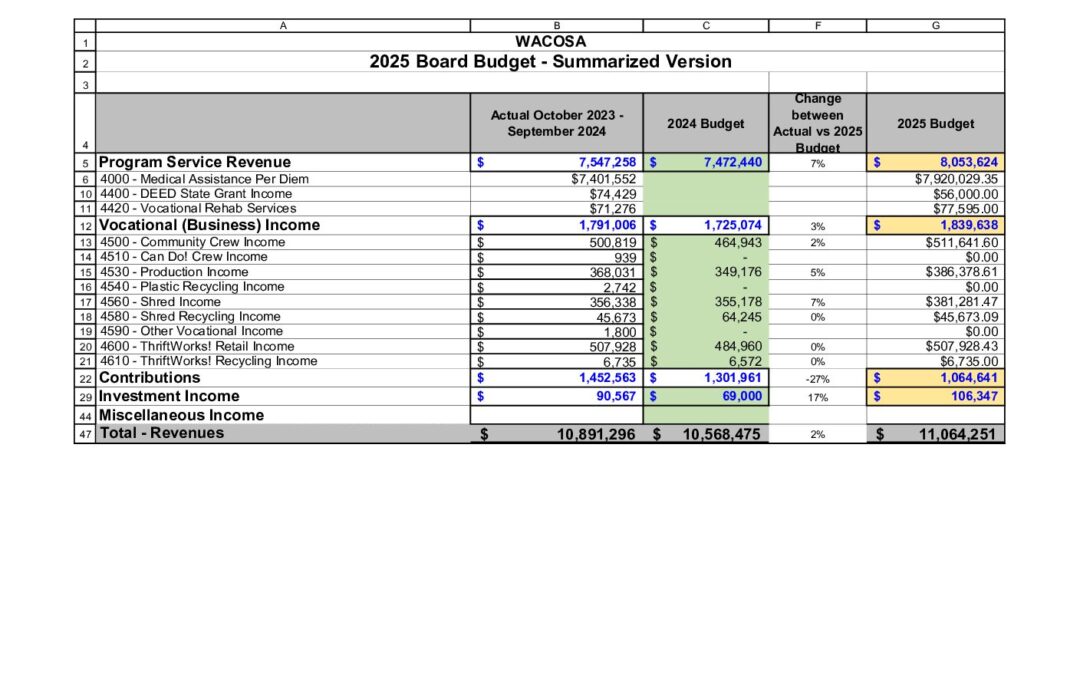Click the $56,000.00 cell

tap(935, 194)
